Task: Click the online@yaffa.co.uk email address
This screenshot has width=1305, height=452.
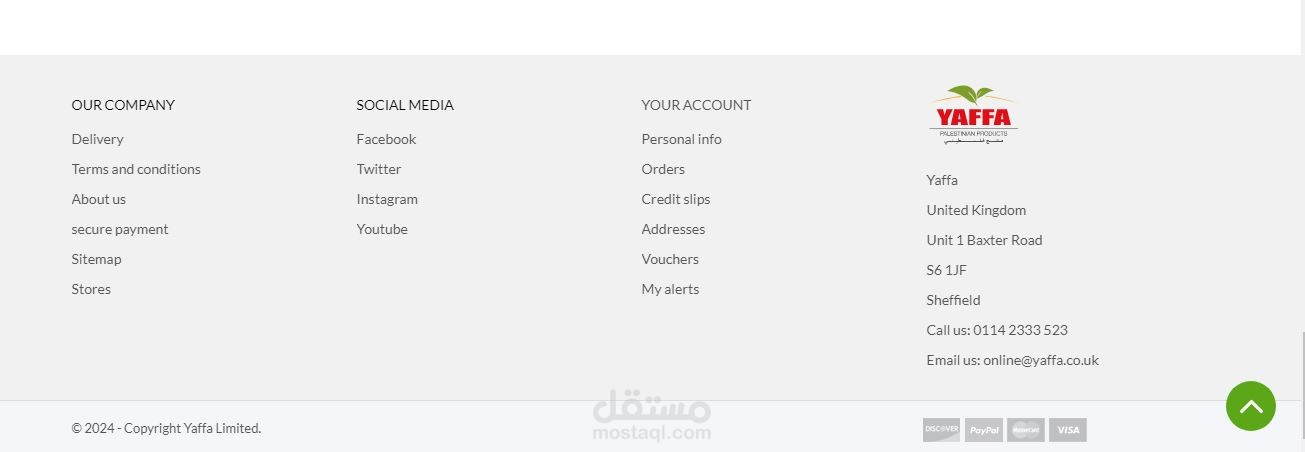Action: [1040, 360]
